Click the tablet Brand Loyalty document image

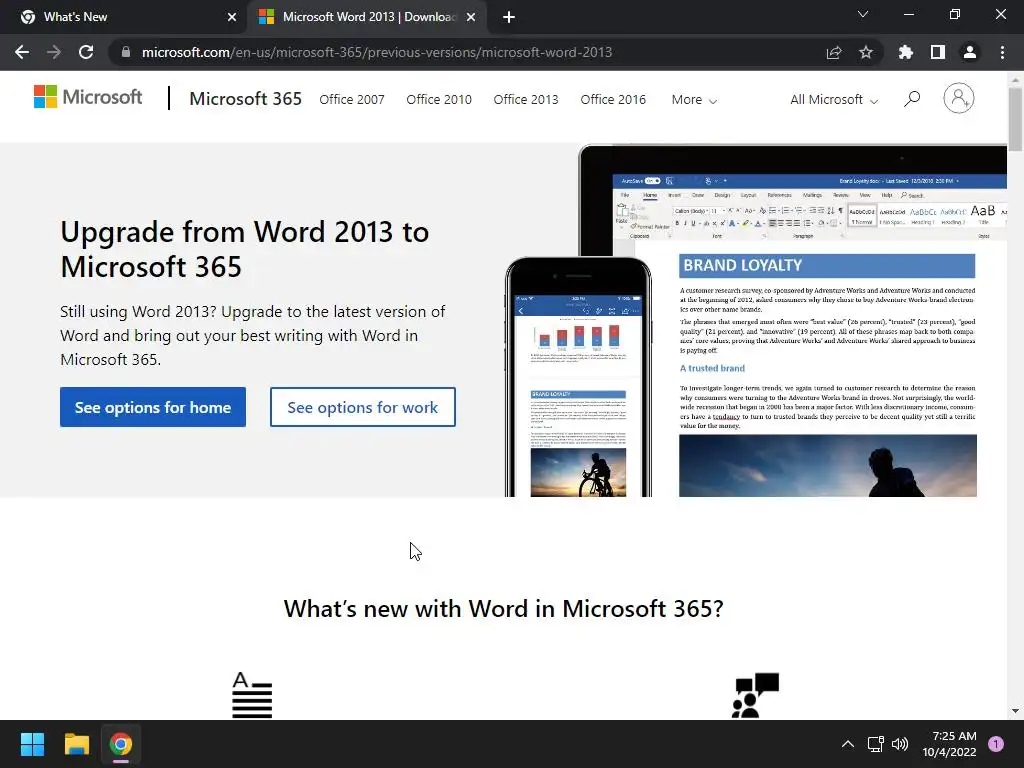coord(827,376)
